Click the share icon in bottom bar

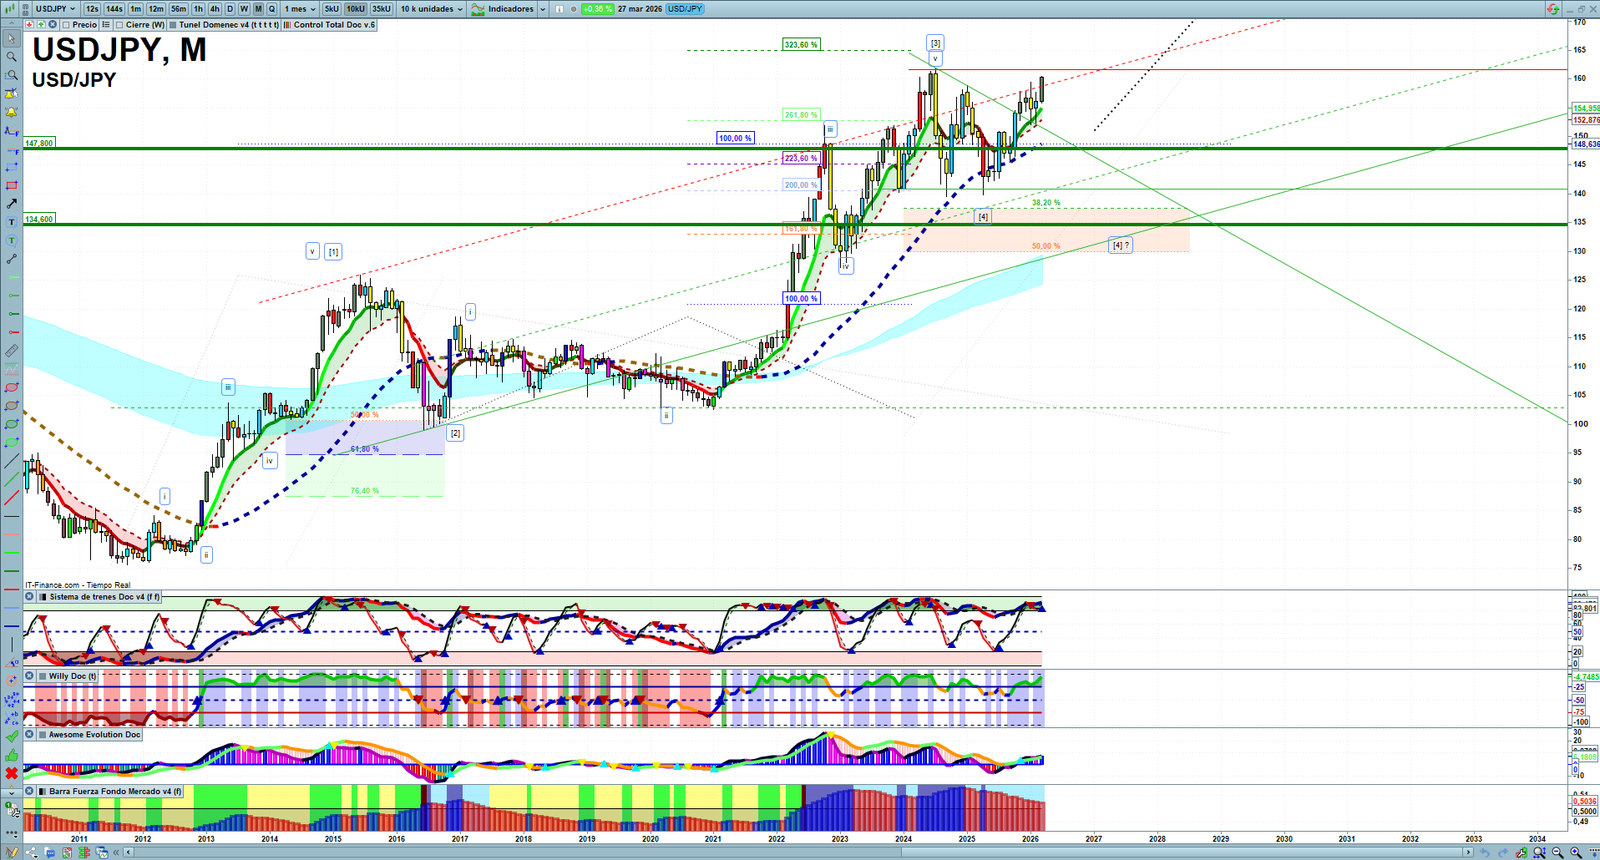pos(31,853)
